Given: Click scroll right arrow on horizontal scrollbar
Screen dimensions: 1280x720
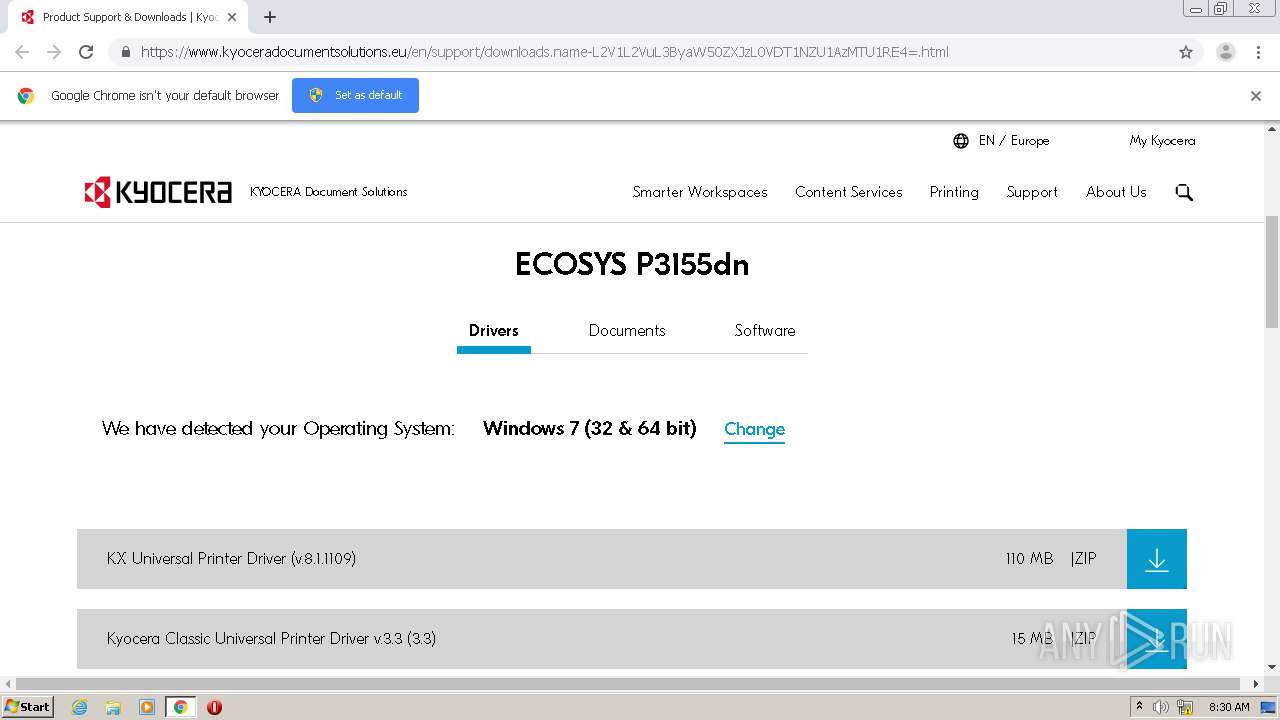Looking at the screenshot, I should [1257, 684].
